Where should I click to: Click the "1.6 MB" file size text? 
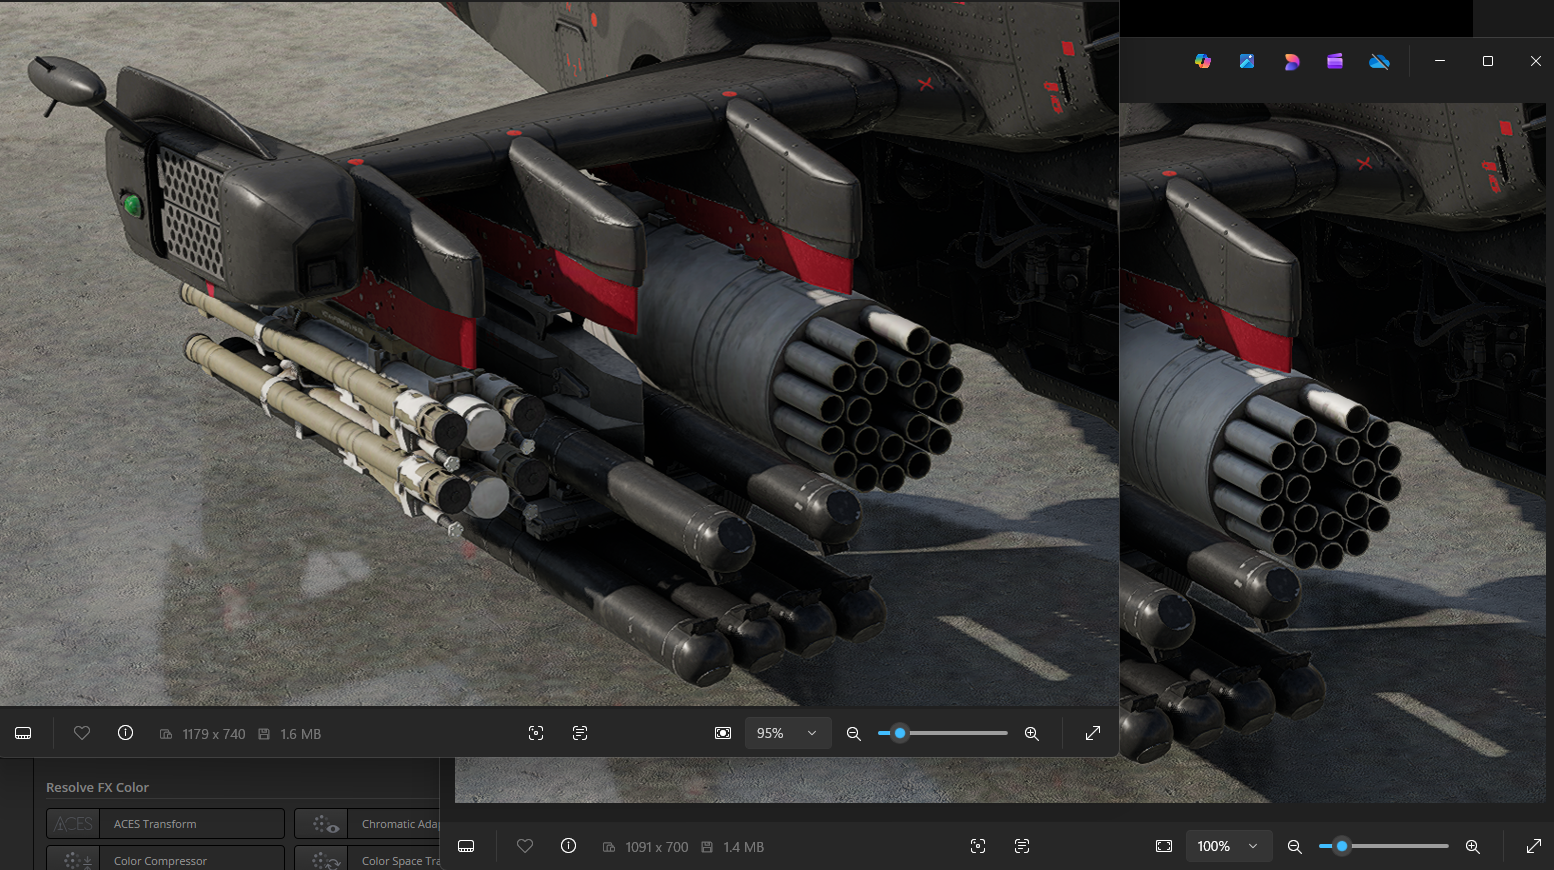click(x=301, y=734)
